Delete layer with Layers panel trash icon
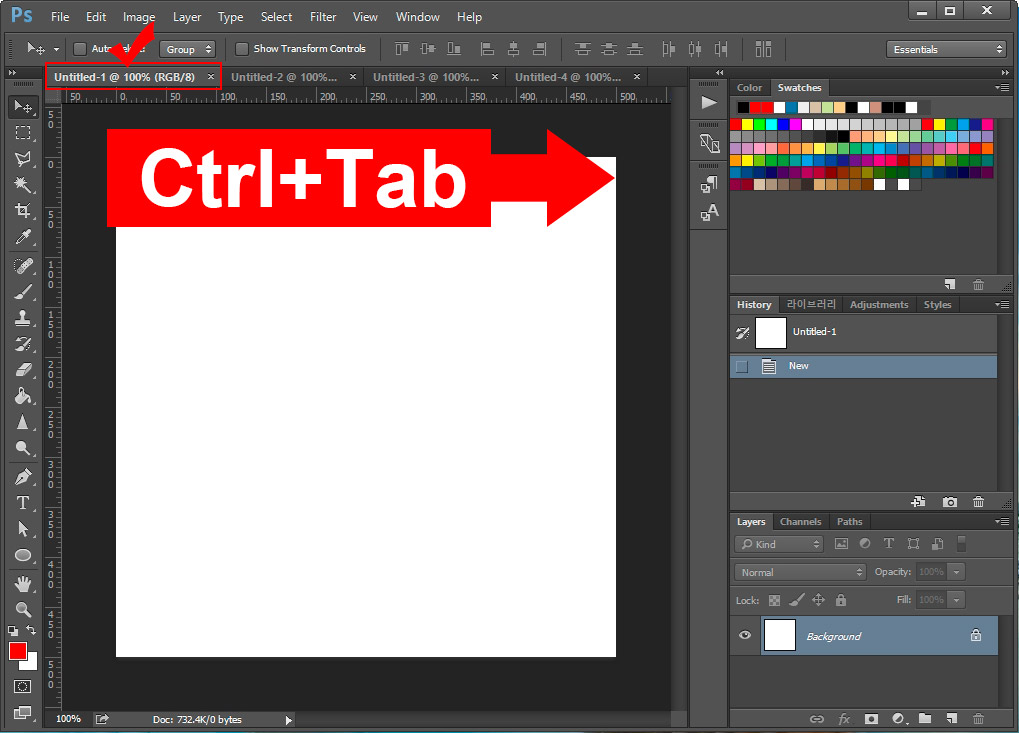The height and width of the screenshot is (733, 1019). click(978, 718)
